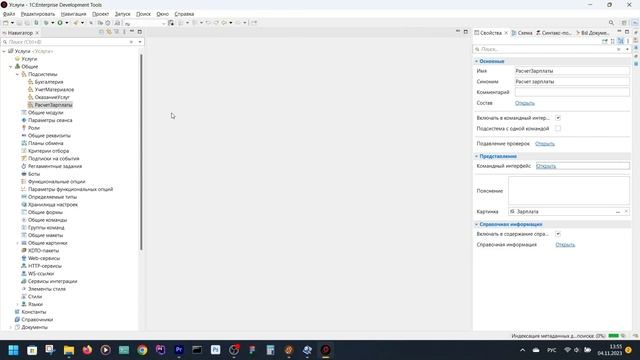Click the Общие модули node icon
Screen dimensions: 640x360
tap(24, 112)
